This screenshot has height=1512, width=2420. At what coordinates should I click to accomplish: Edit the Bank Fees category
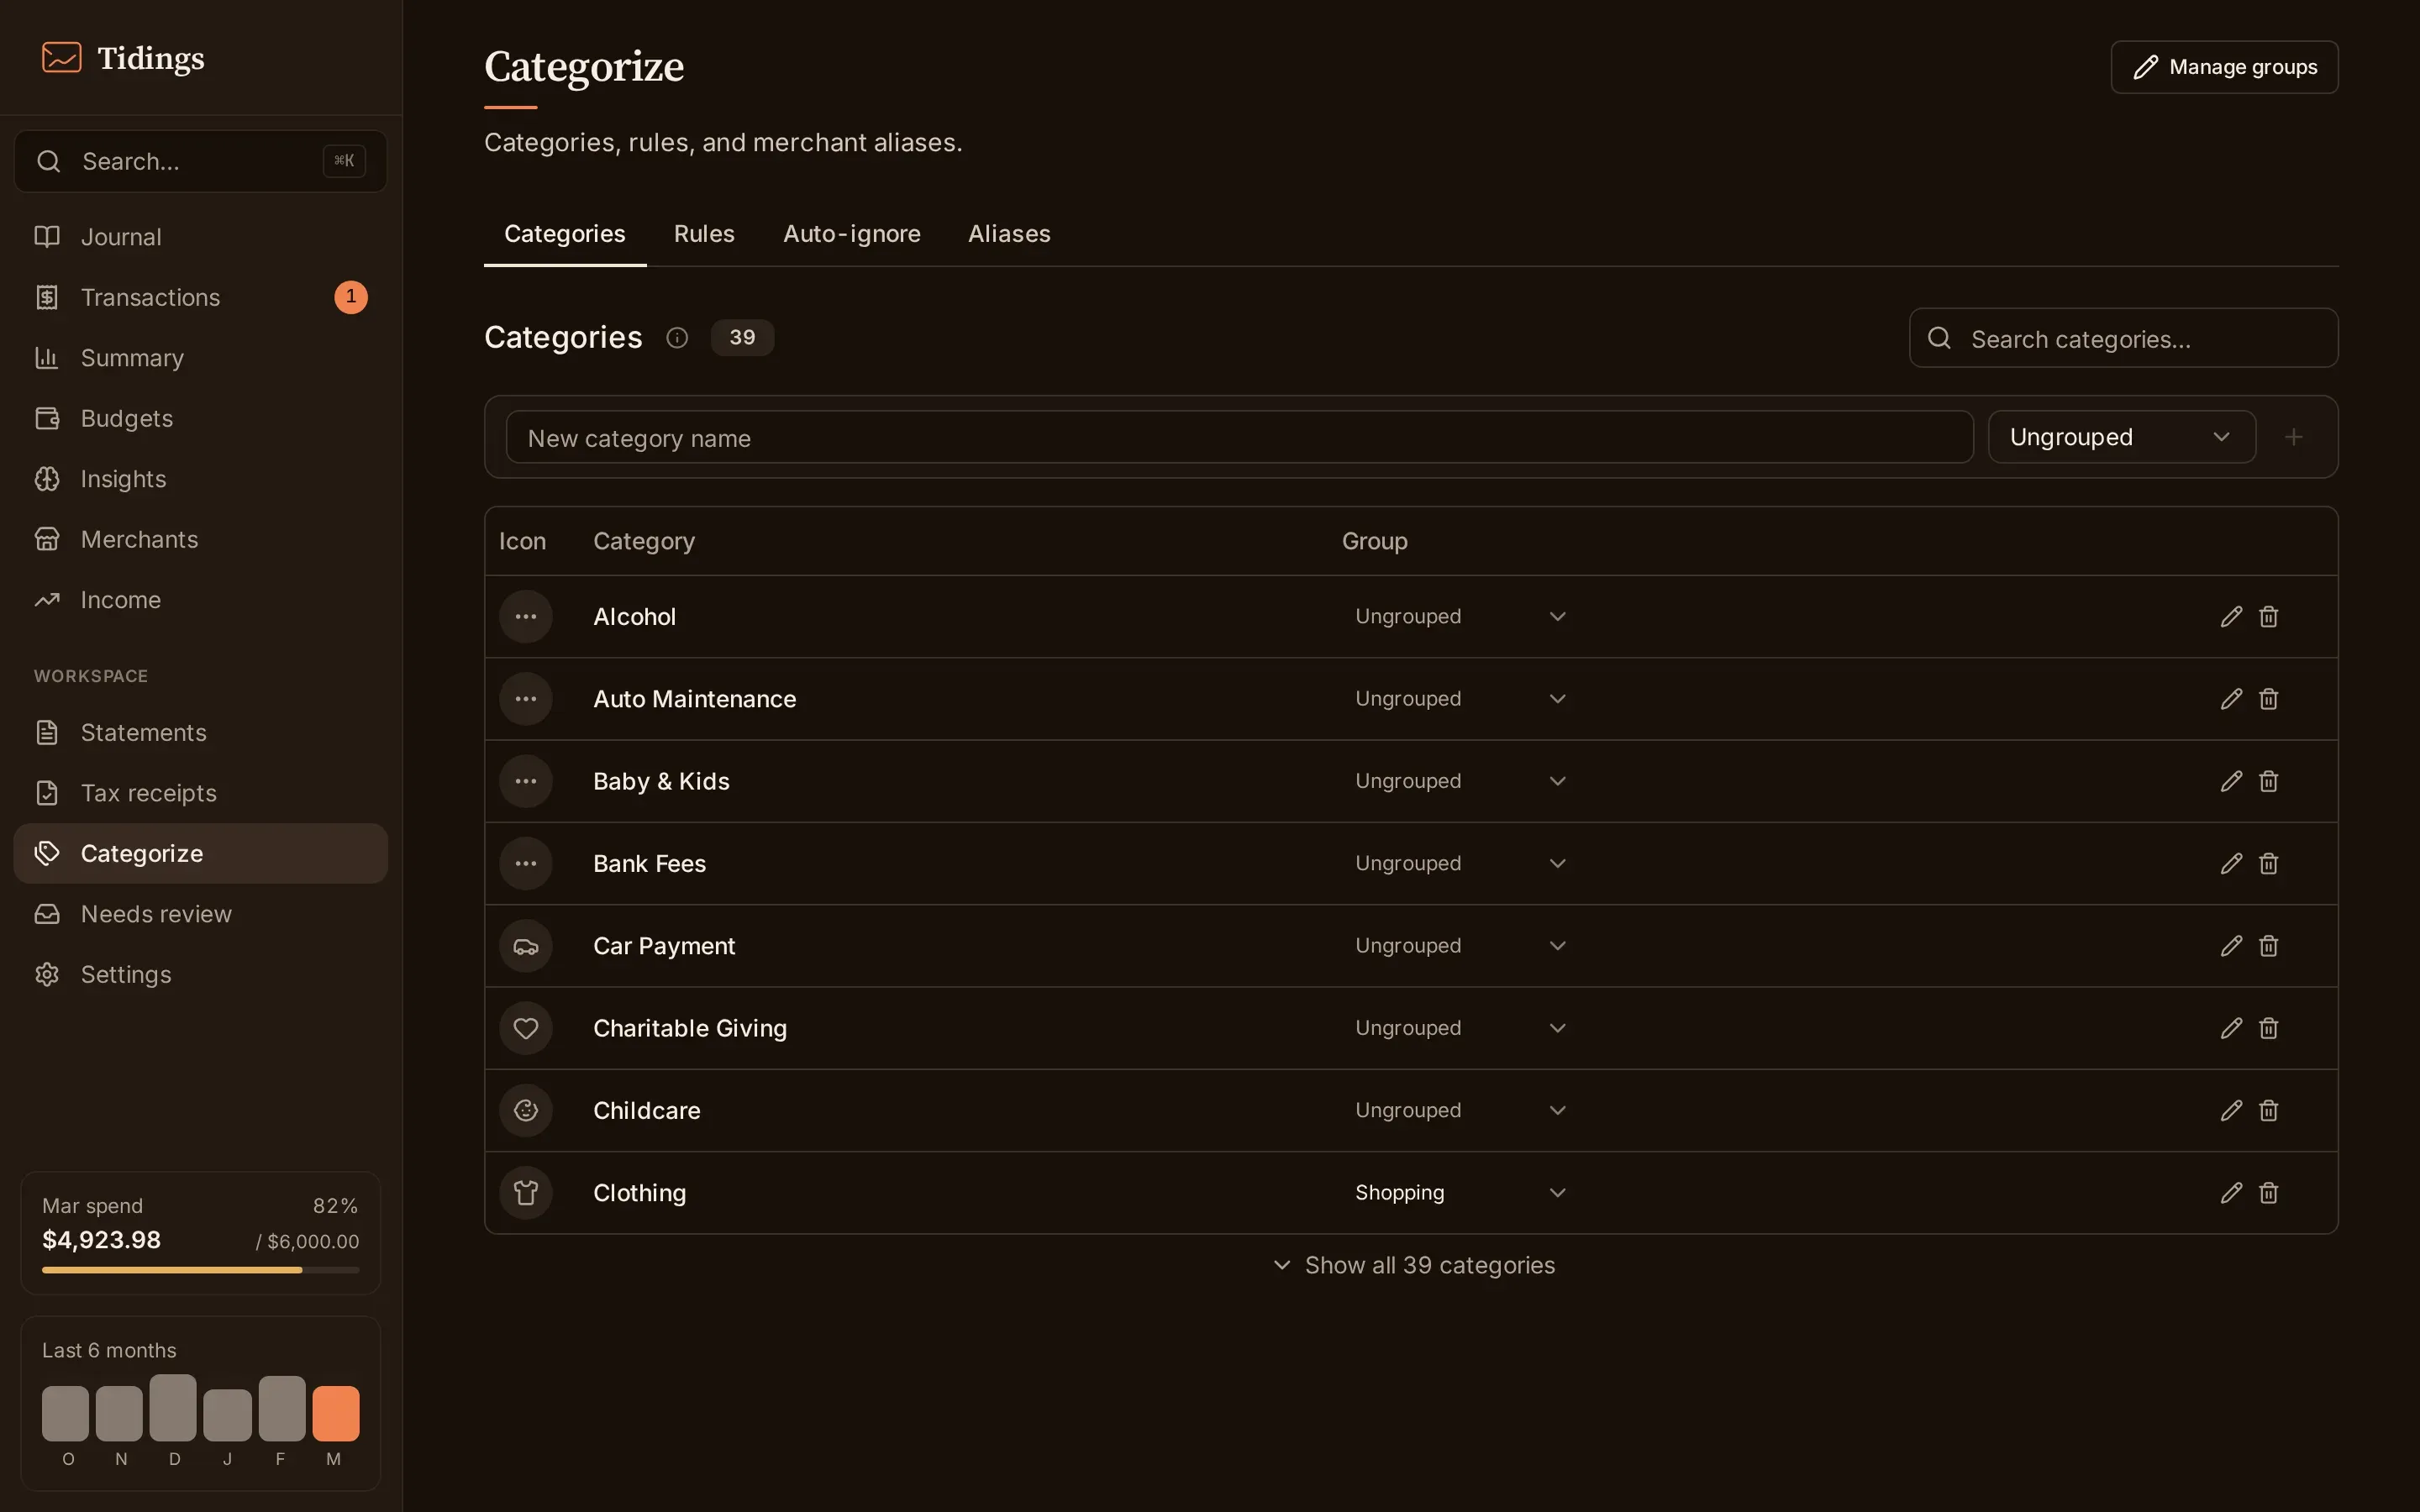[2231, 864]
